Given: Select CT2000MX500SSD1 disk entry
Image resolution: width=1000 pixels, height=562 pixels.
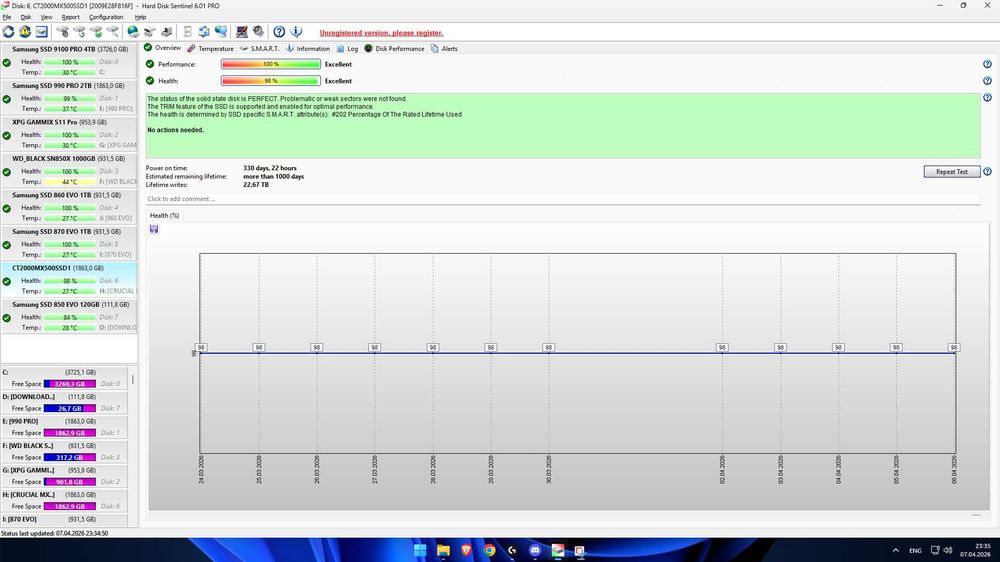Looking at the screenshot, I should (x=69, y=279).
